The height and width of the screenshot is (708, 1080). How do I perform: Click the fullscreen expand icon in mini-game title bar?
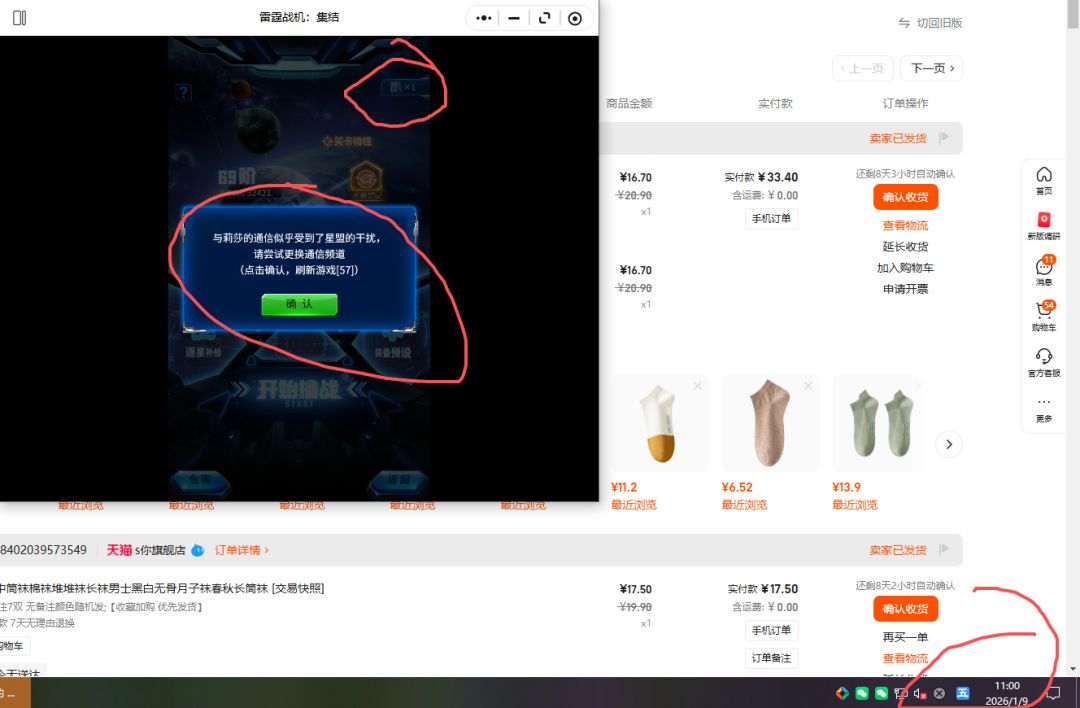(545, 19)
